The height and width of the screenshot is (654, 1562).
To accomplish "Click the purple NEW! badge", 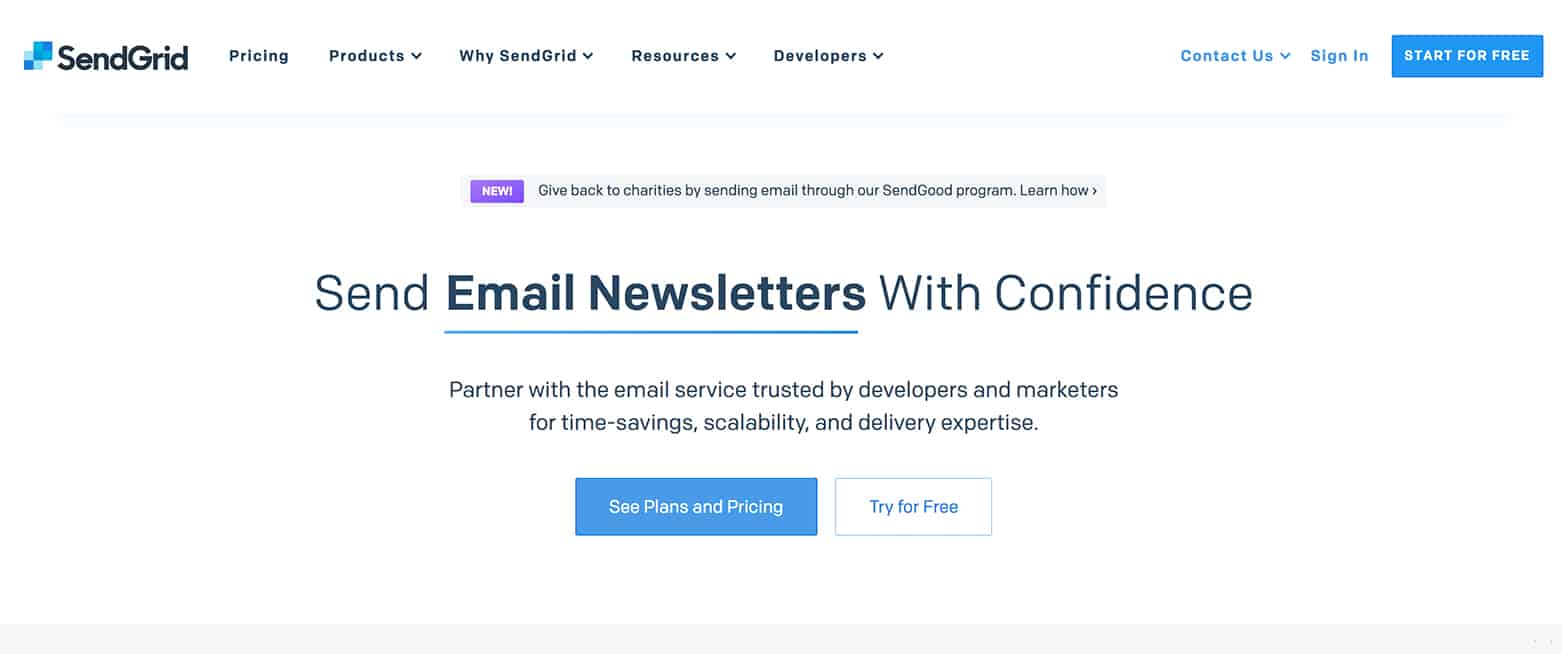I will (x=497, y=190).
